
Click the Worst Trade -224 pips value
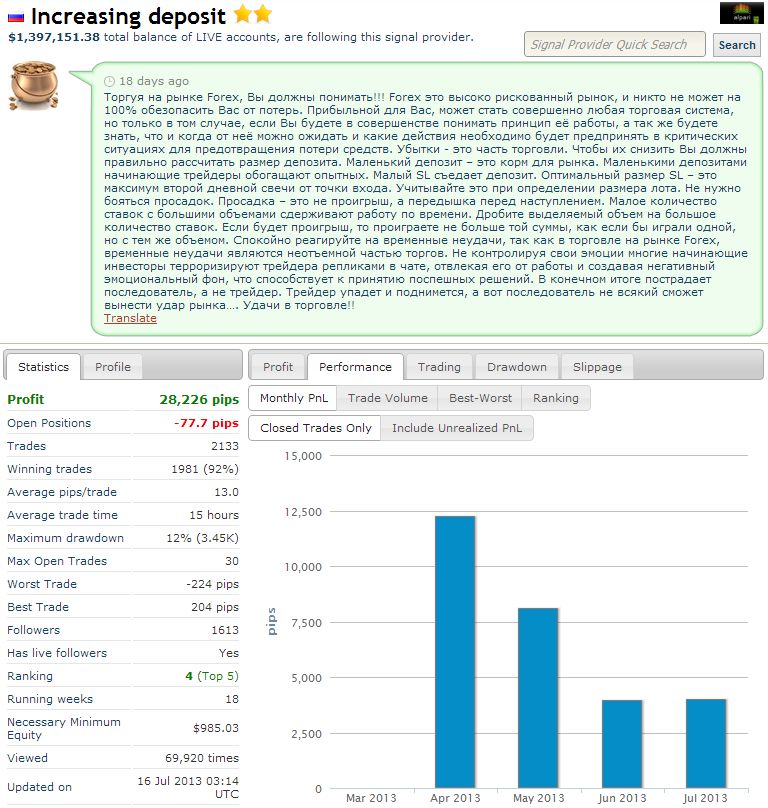pyautogui.click(x=212, y=584)
